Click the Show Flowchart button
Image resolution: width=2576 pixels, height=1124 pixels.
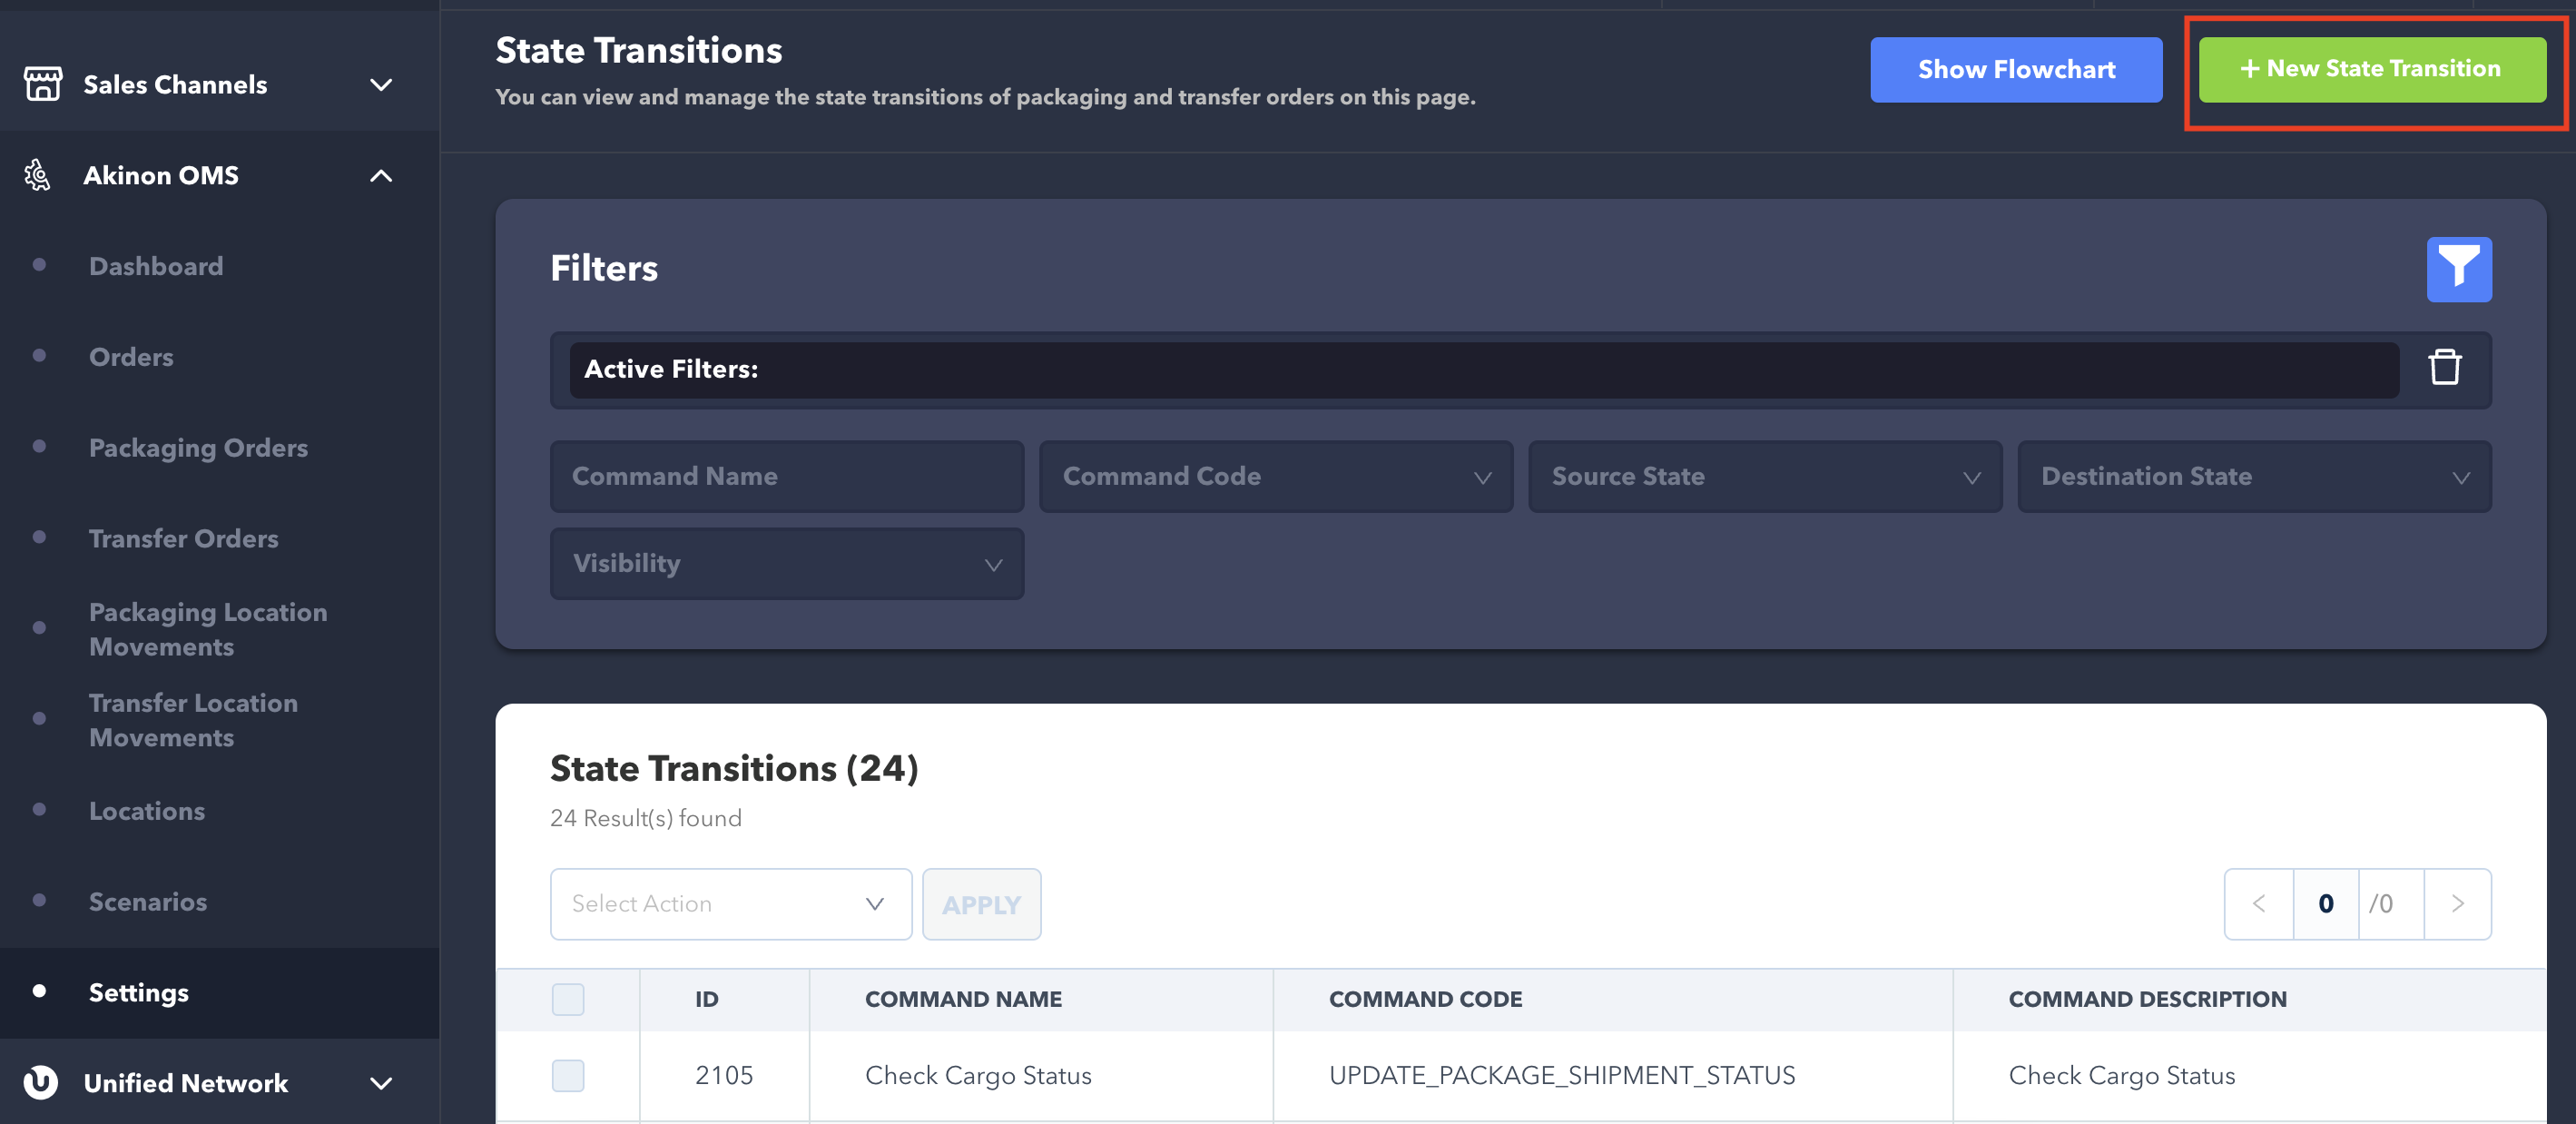[x=2015, y=70]
